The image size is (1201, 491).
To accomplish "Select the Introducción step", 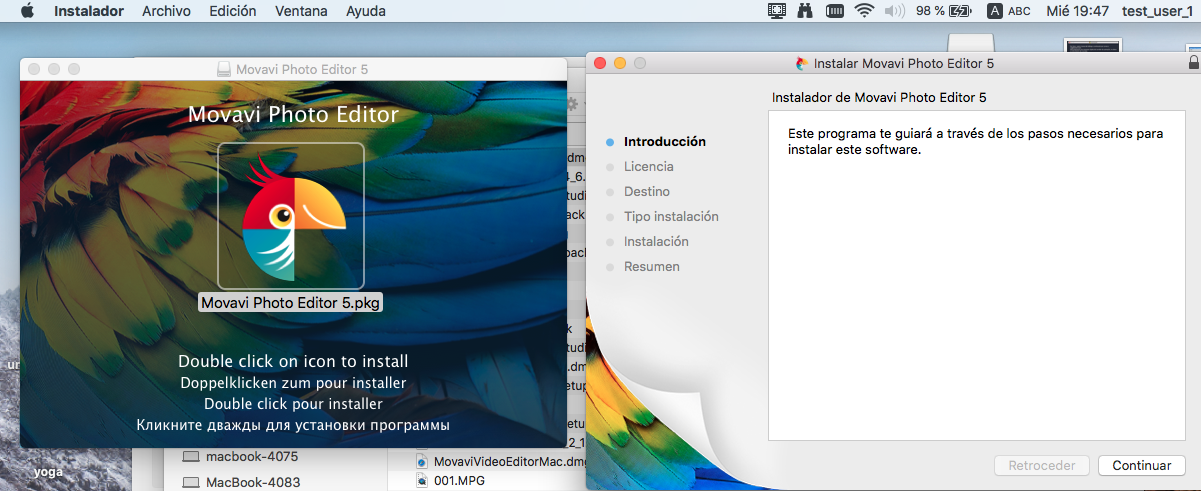I will click(x=664, y=142).
